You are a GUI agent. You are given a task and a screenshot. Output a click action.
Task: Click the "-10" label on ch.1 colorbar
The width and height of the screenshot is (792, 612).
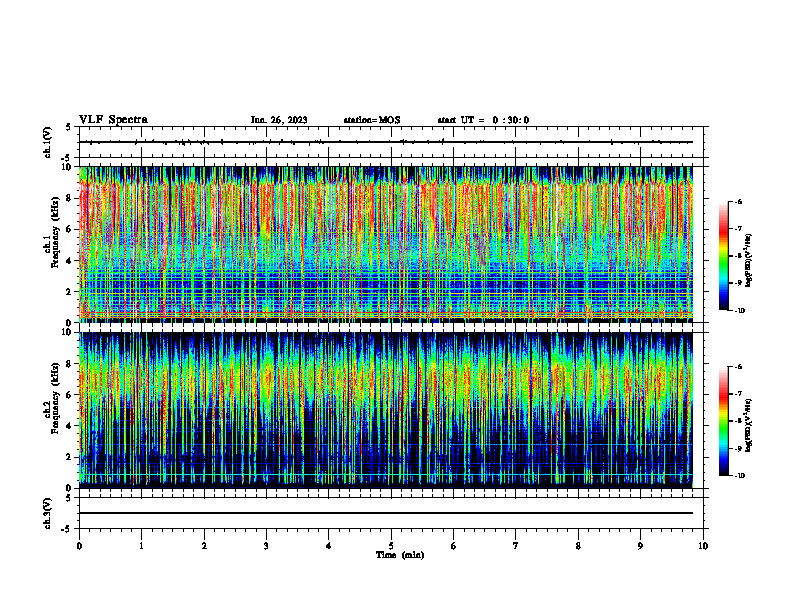(x=739, y=311)
